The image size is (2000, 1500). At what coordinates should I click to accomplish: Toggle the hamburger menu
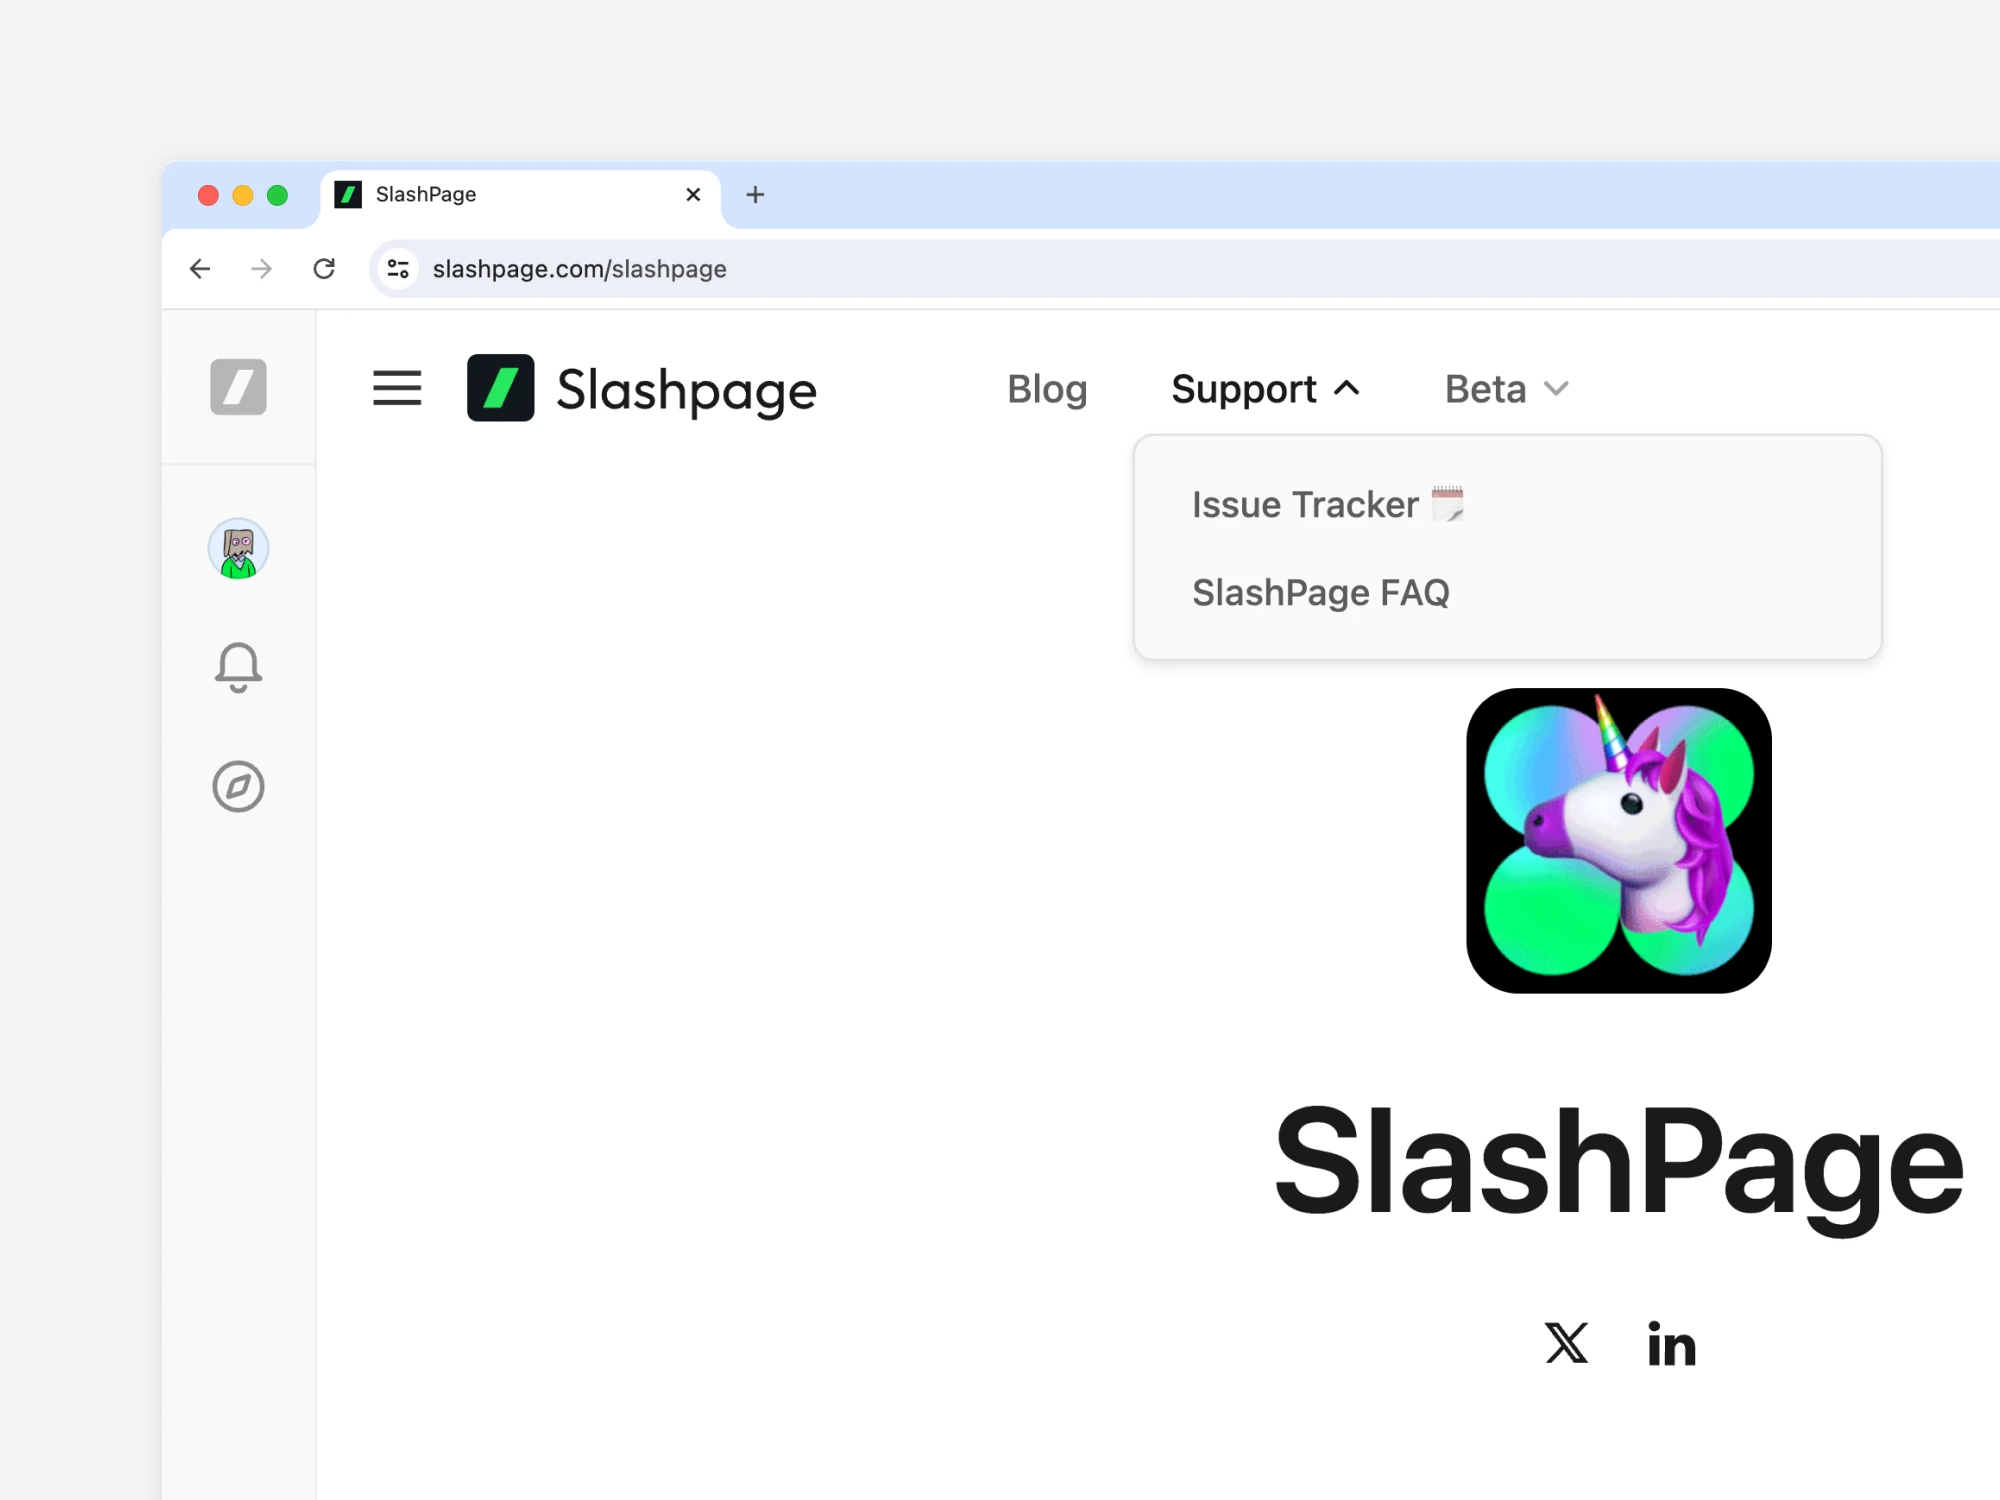tap(397, 388)
